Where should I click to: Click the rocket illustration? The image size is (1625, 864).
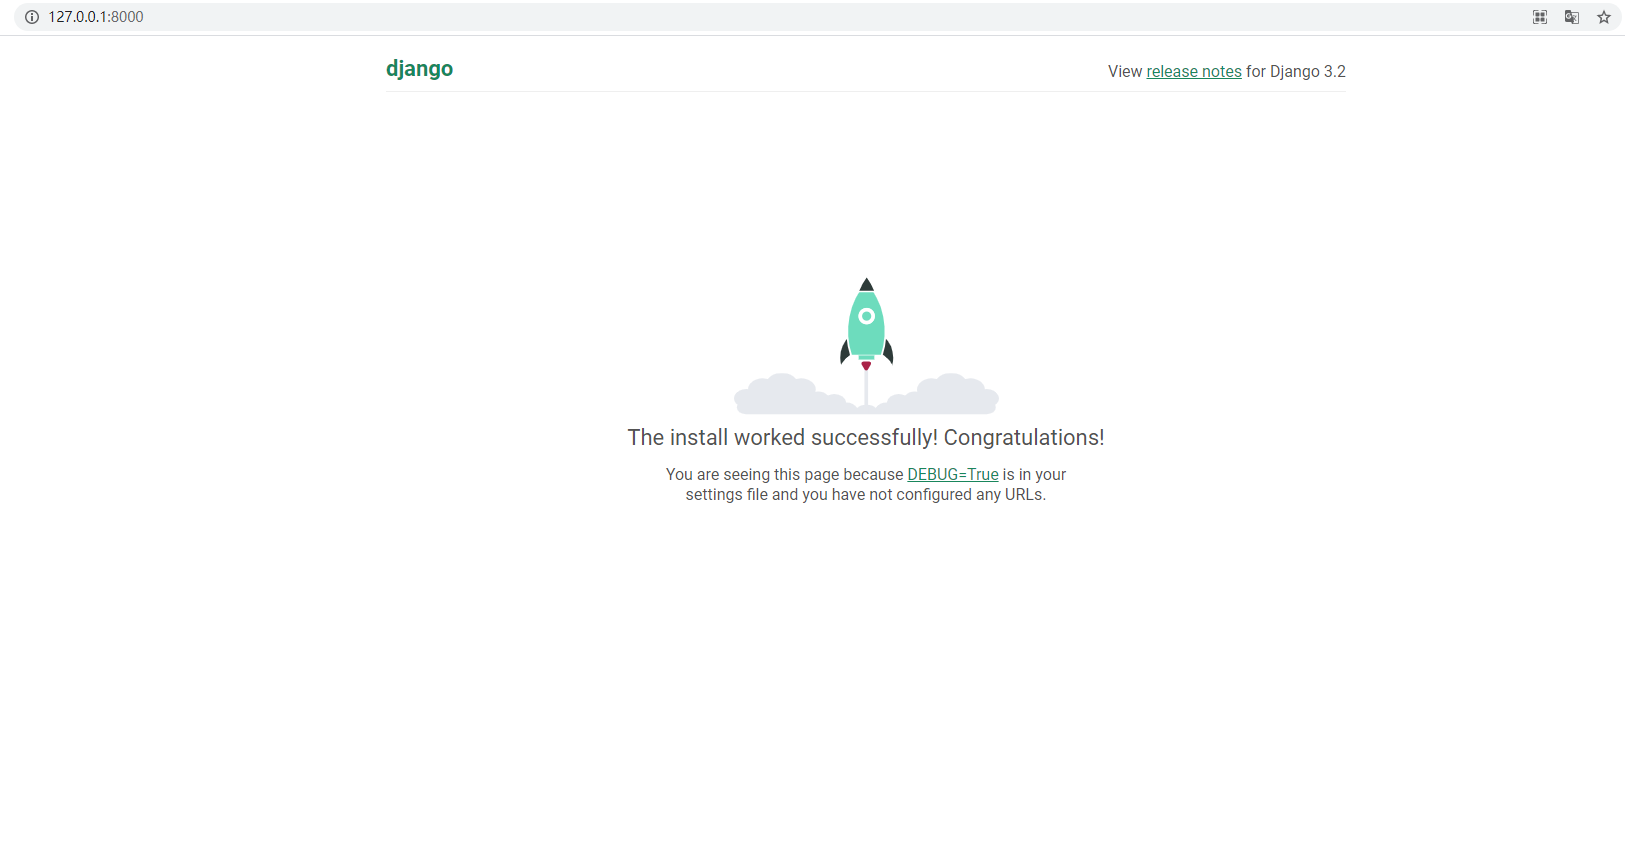point(866,345)
